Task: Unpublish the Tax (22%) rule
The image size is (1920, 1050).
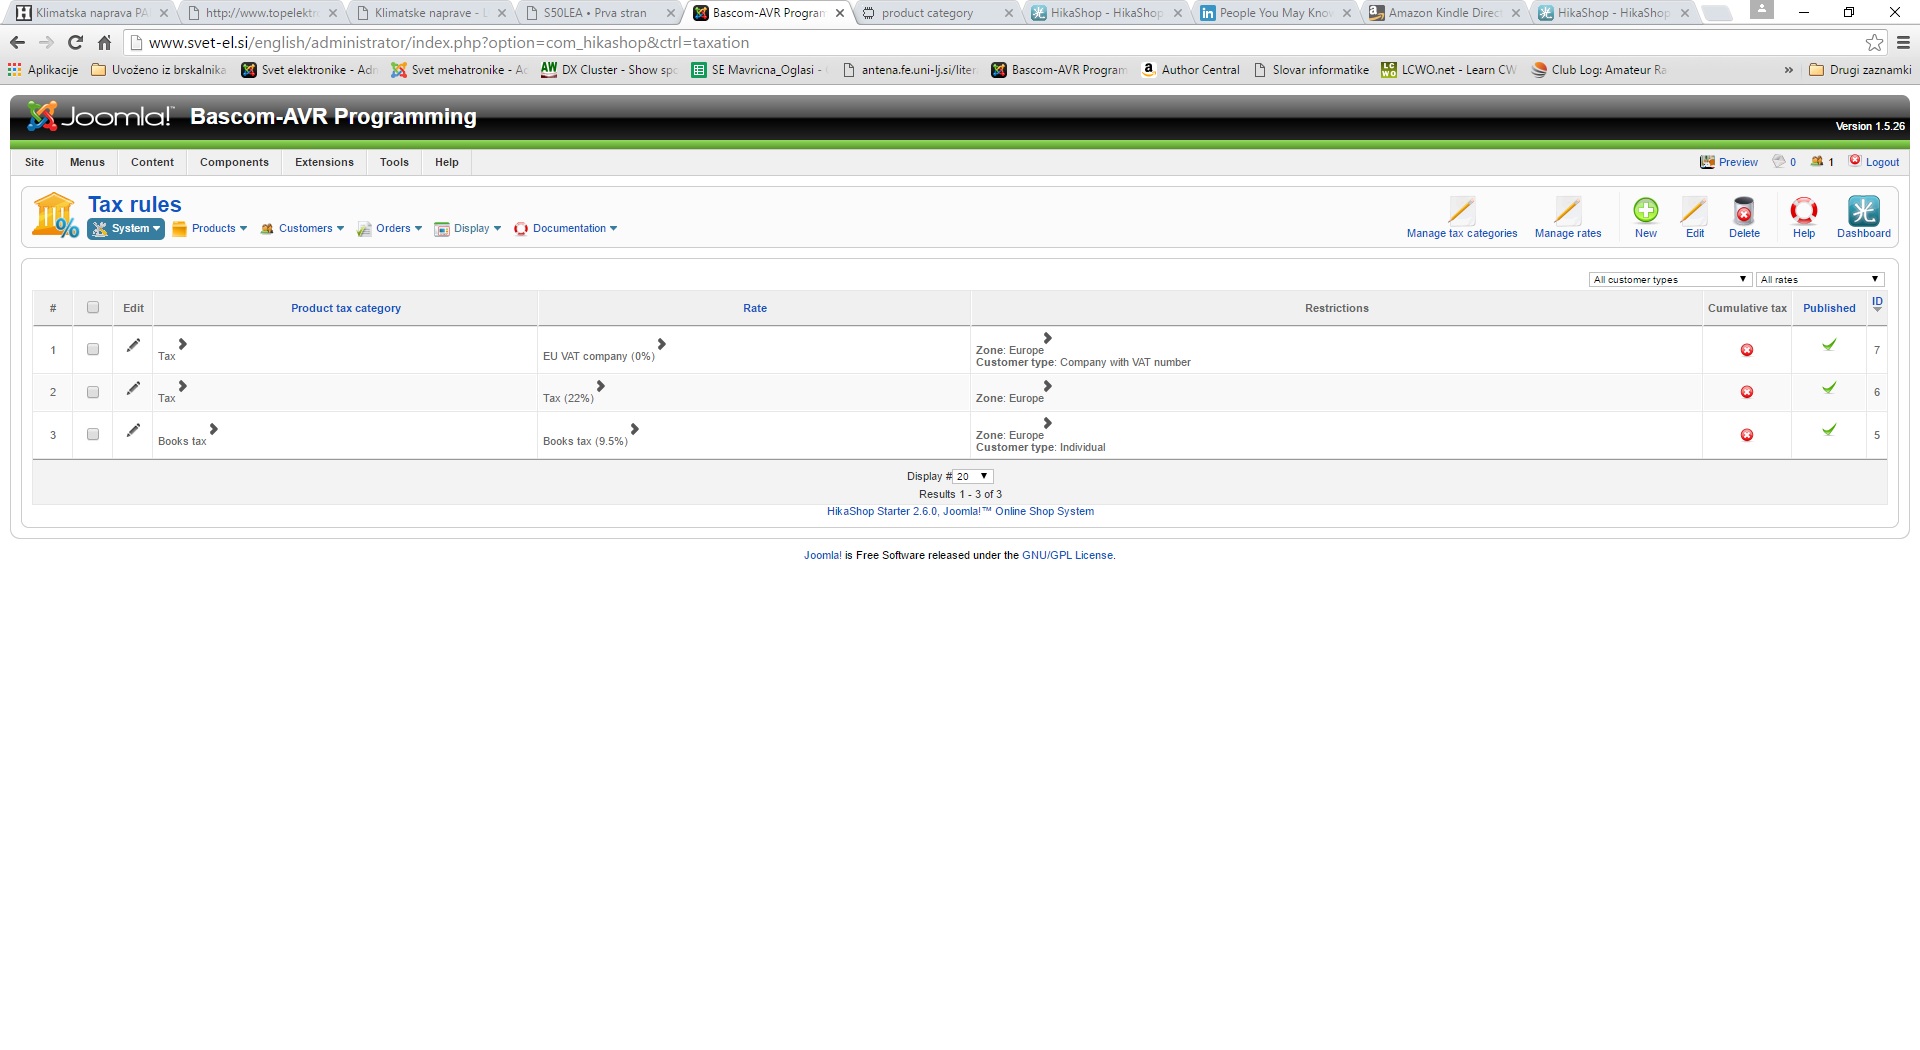Action: (1829, 388)
